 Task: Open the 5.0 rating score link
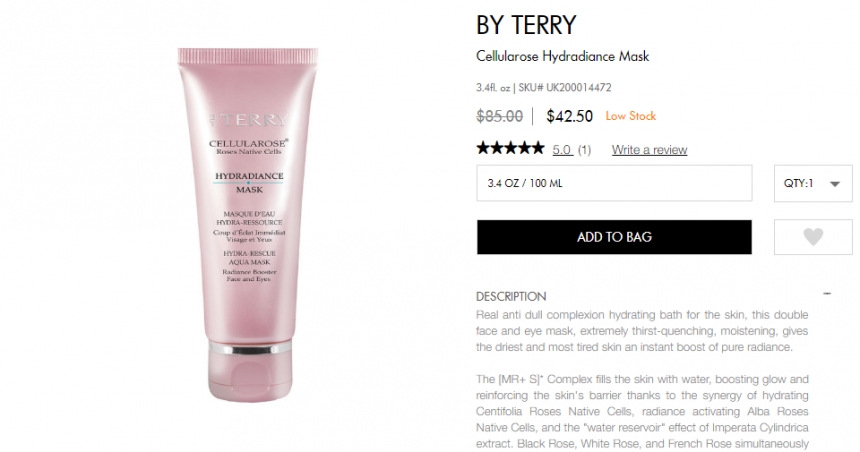(x=562, y=150)
